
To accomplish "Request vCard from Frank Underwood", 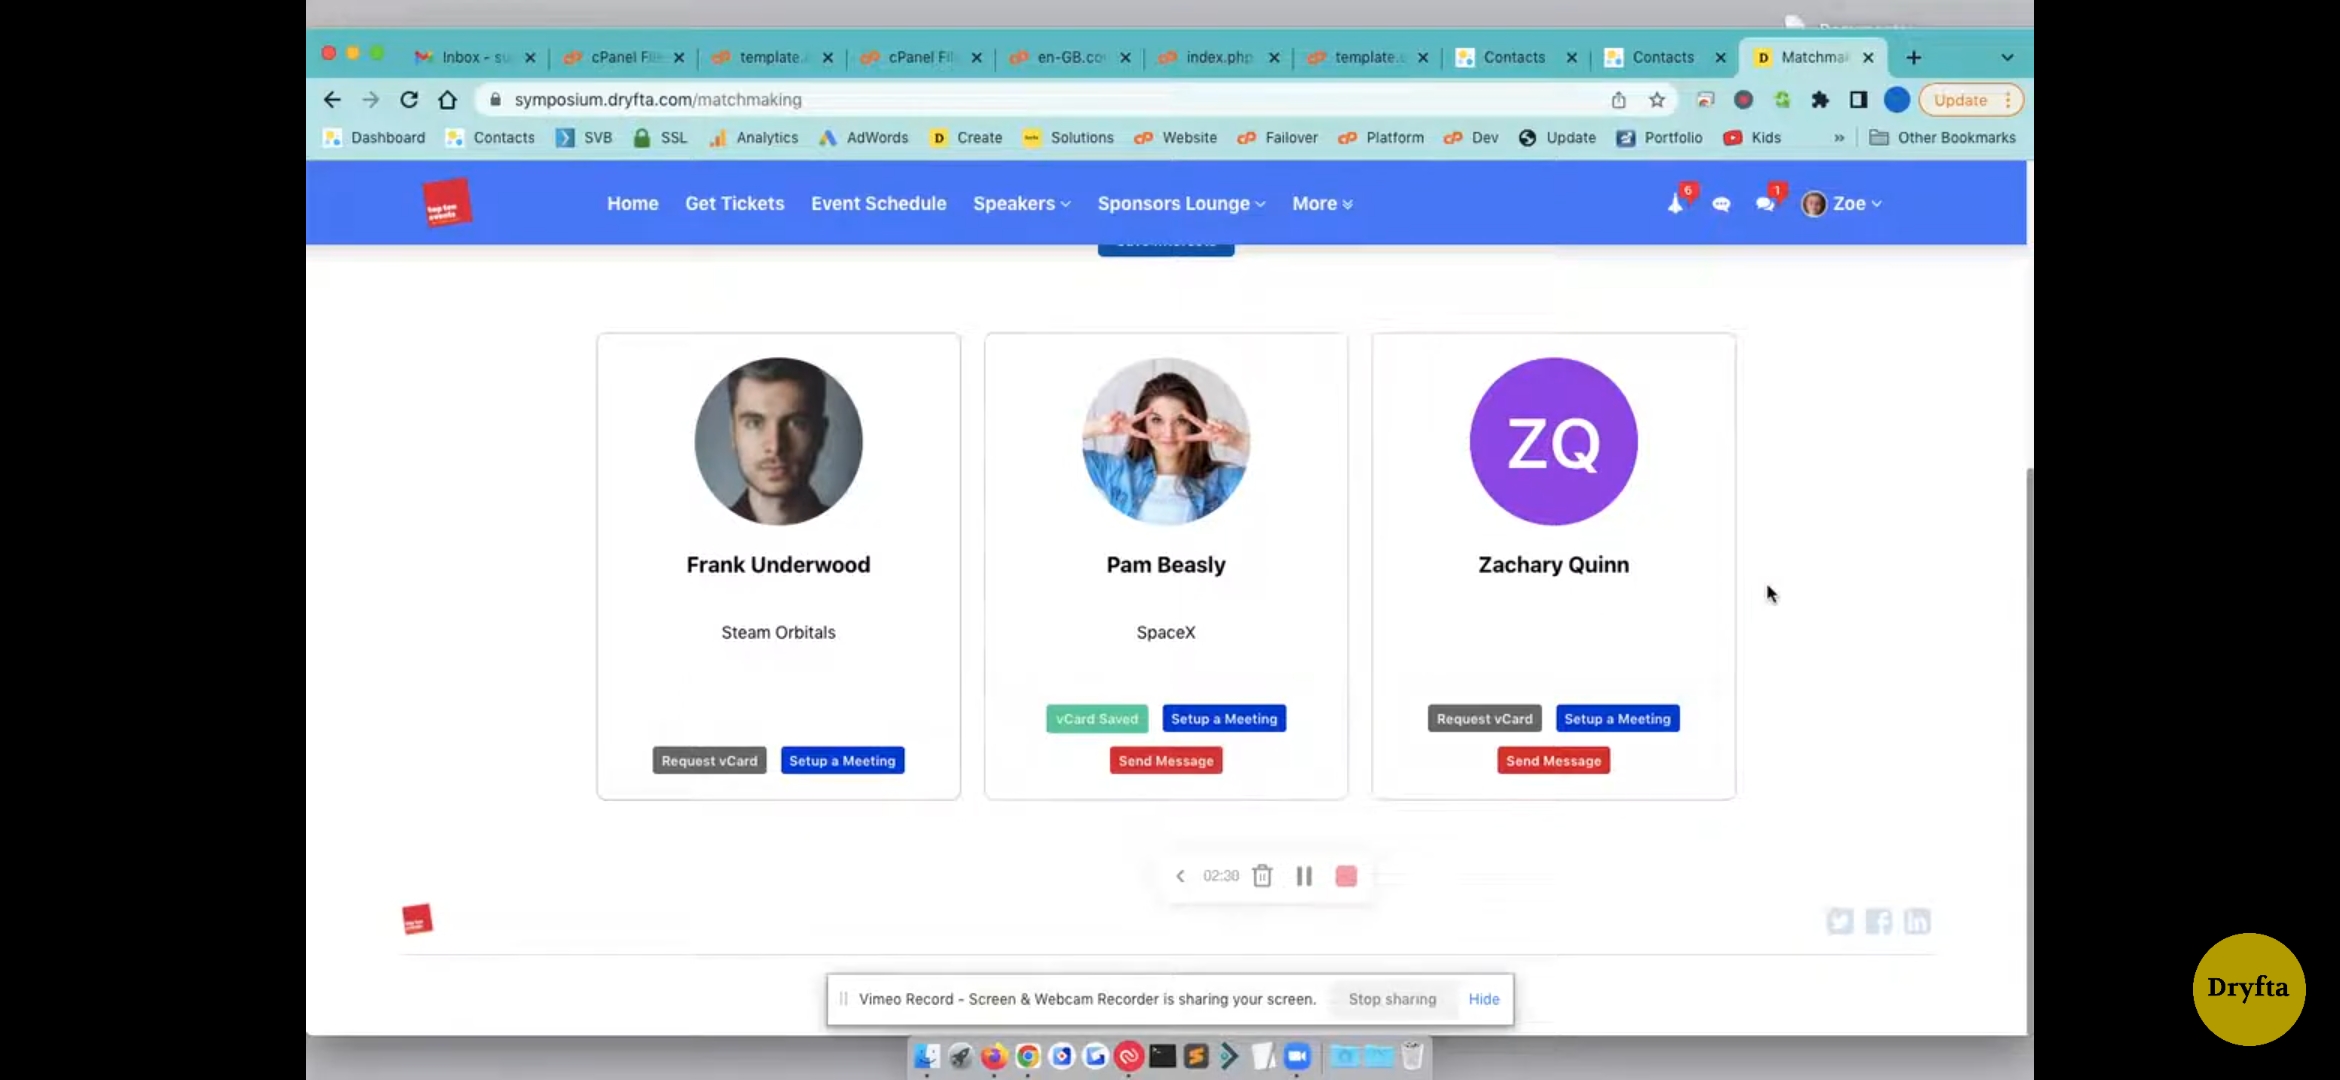I will pyautogui.click(x=709, y=760).
